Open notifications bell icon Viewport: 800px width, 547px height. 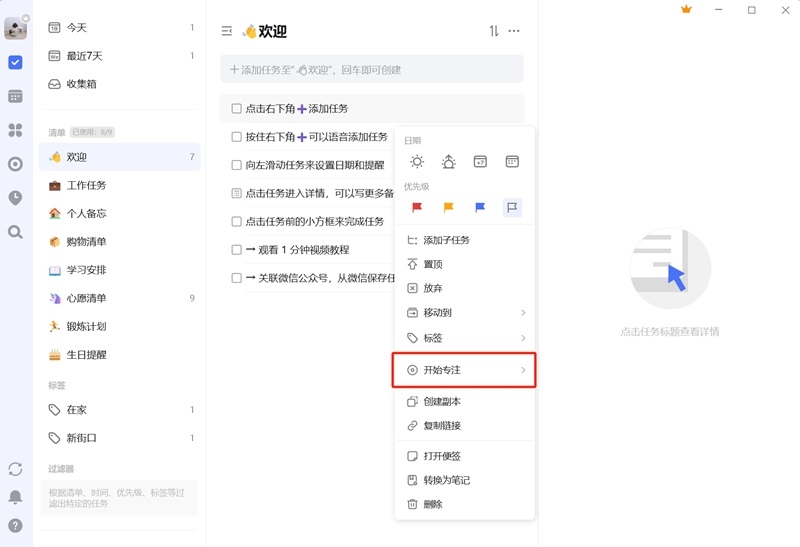tap(15, 497)
